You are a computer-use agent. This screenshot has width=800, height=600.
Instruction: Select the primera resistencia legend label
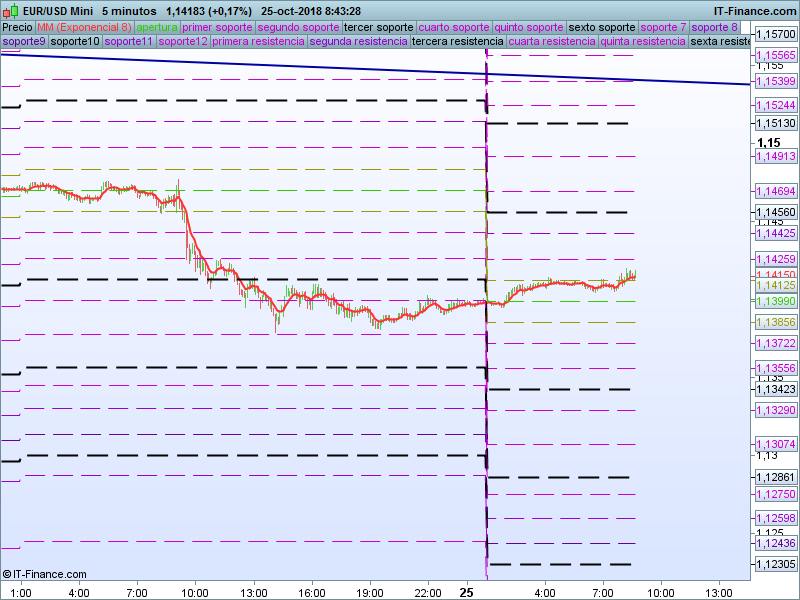pos(258,42)
